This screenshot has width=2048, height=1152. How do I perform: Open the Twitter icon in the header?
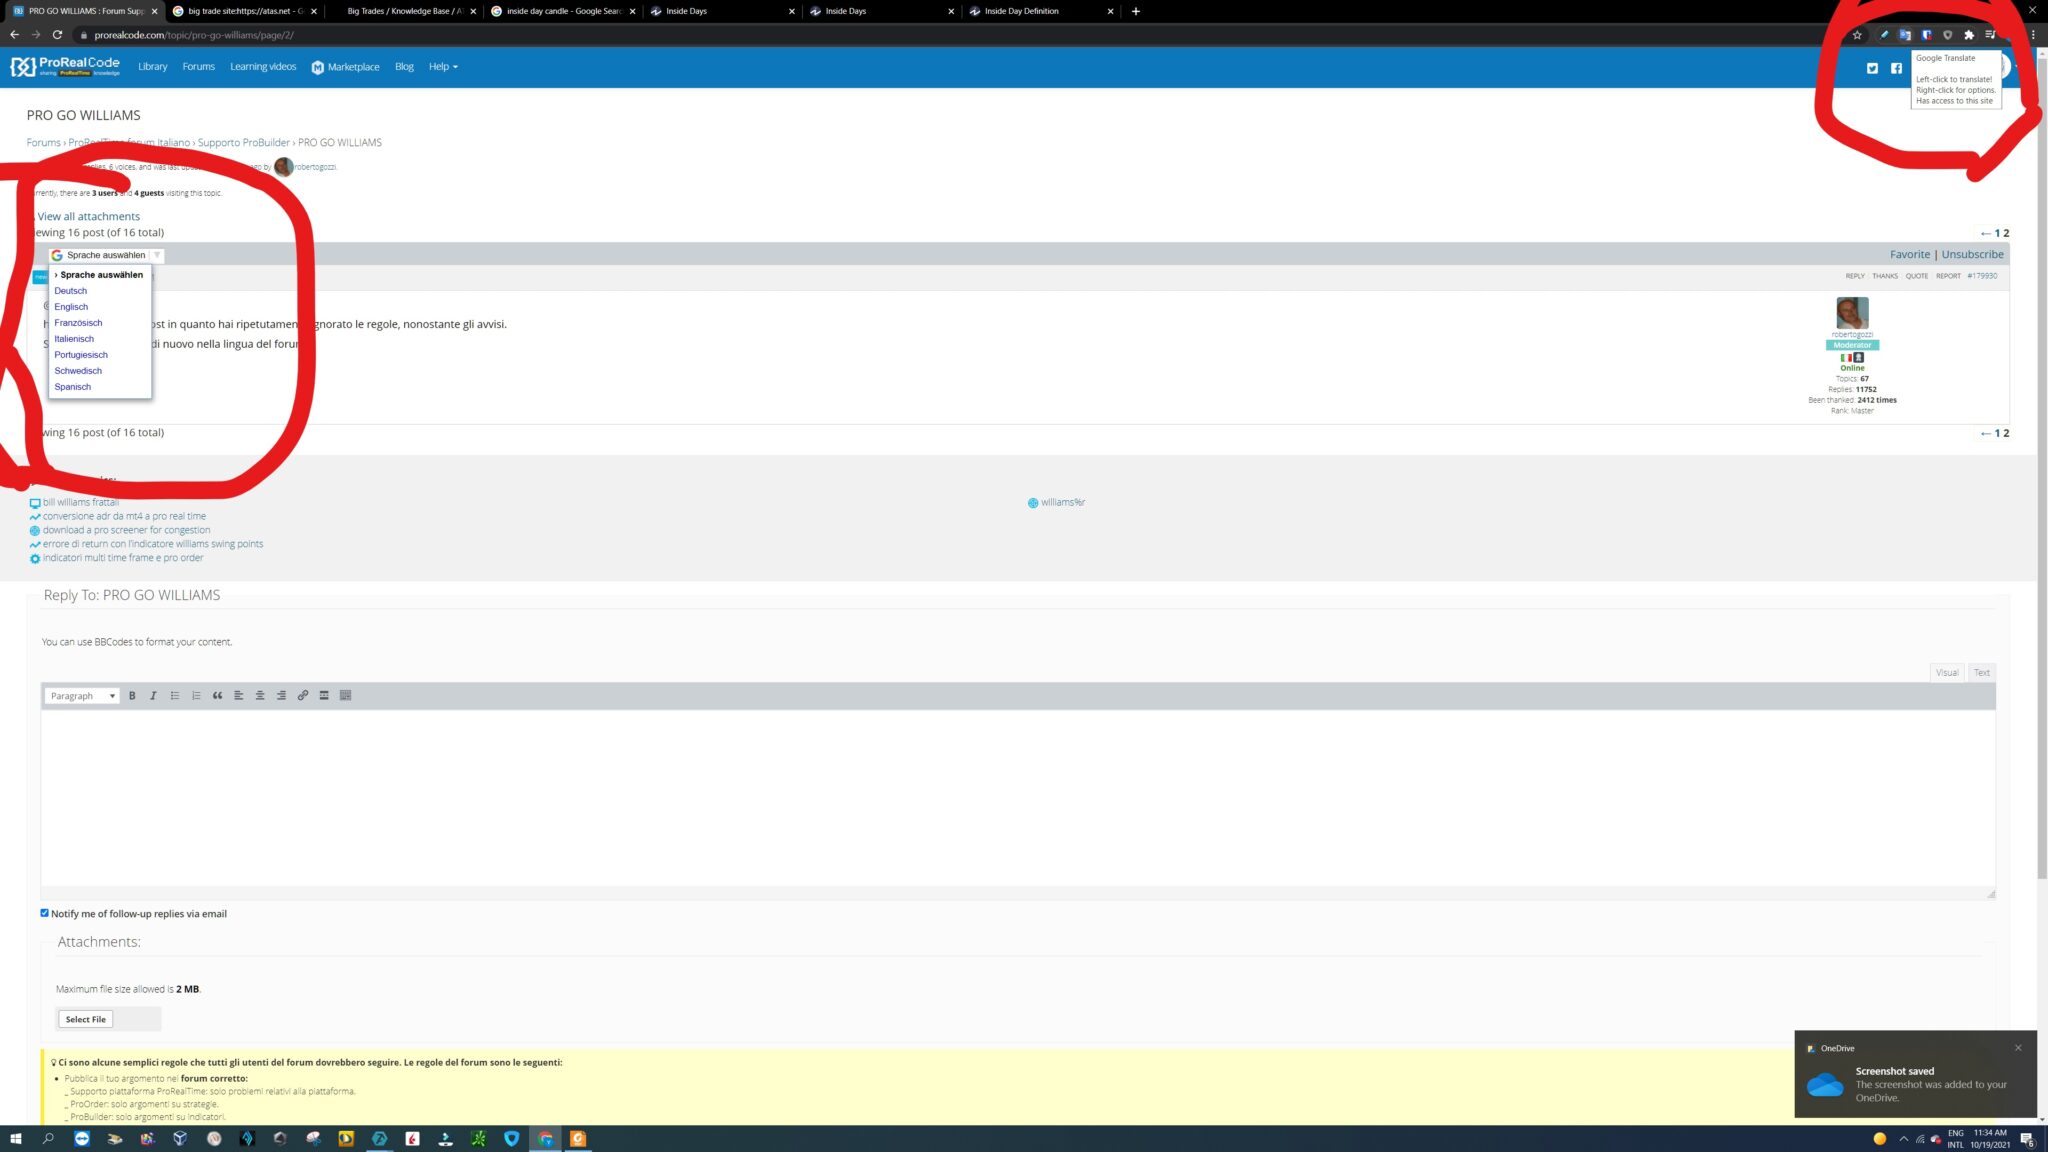pos(1872,68)
